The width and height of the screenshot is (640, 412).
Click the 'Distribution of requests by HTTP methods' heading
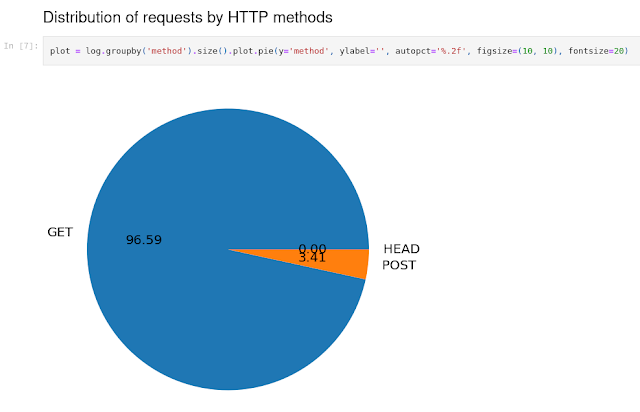(x=172, y=16)
